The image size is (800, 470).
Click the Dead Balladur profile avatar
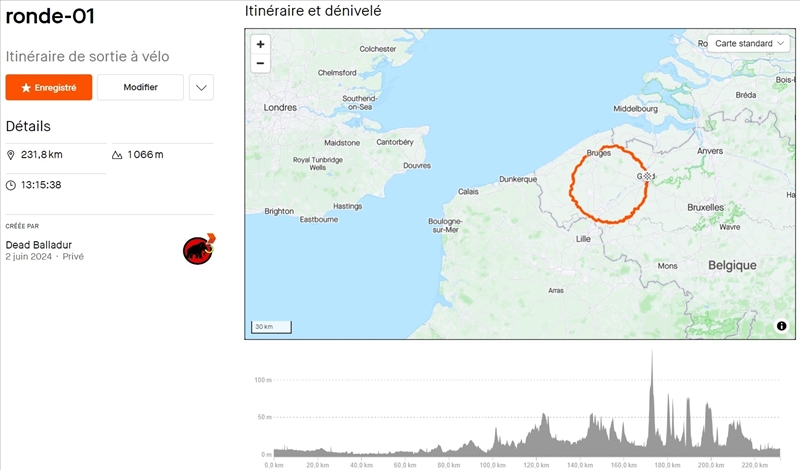click(x=199, y=250)
